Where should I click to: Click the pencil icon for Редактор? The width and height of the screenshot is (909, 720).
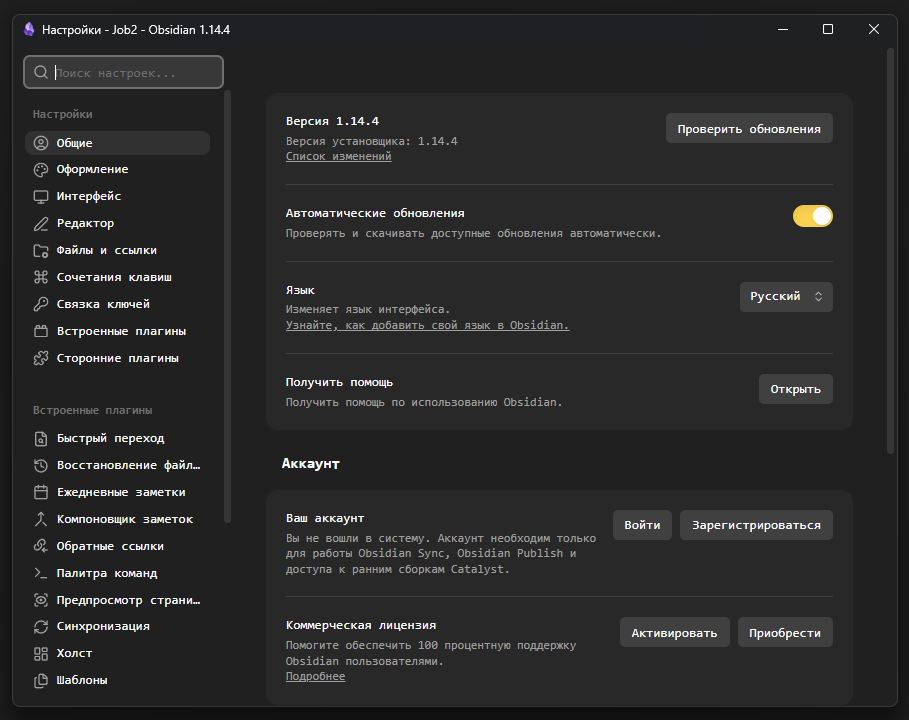(41, 224)
